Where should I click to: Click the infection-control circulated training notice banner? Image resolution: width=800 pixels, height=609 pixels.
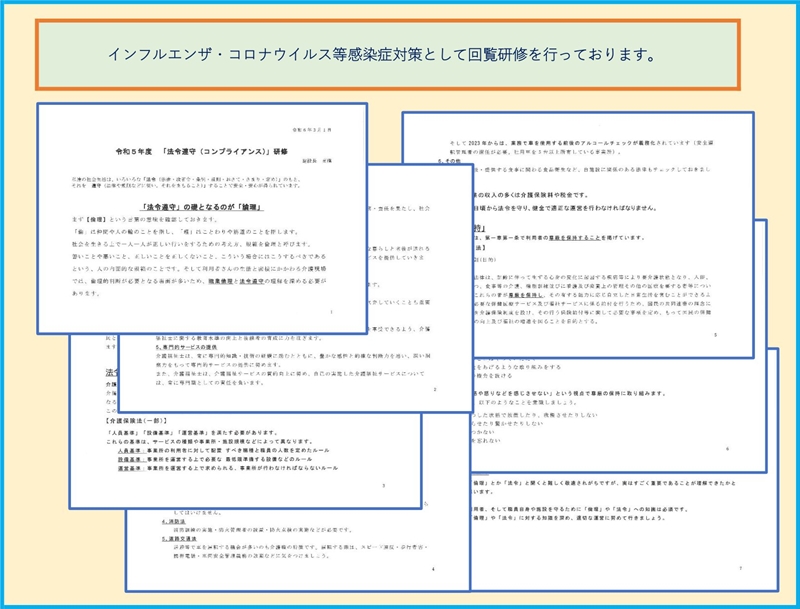tap(388, 55)
